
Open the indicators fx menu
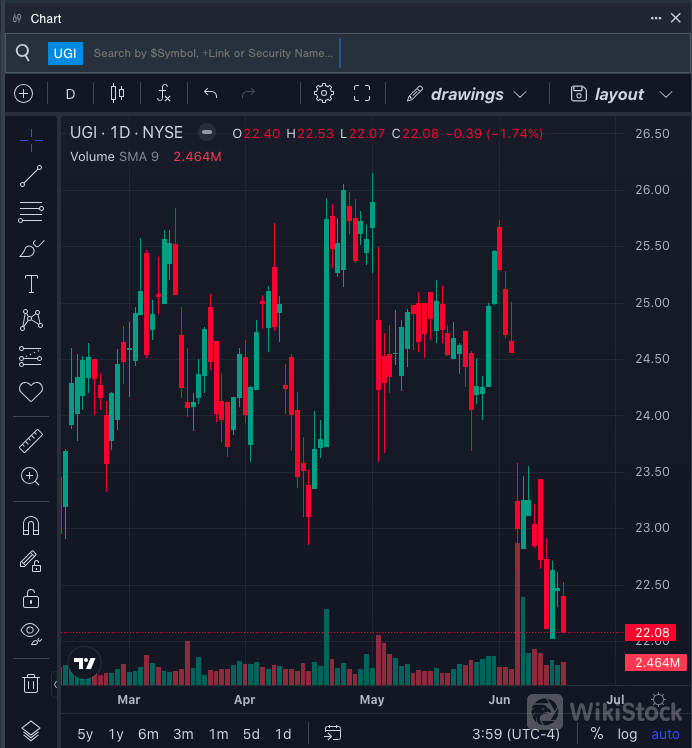click(164, 94)
